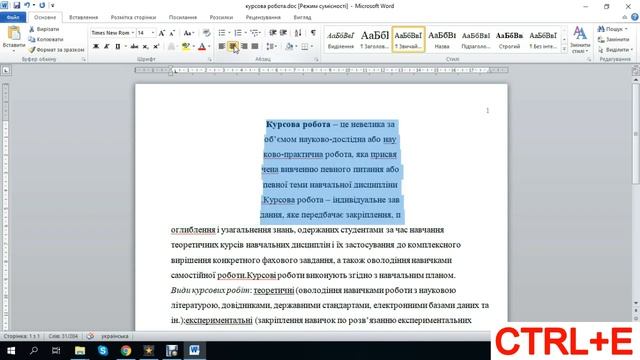Open the Times New Roman font dropdown

tap(133, 33)
